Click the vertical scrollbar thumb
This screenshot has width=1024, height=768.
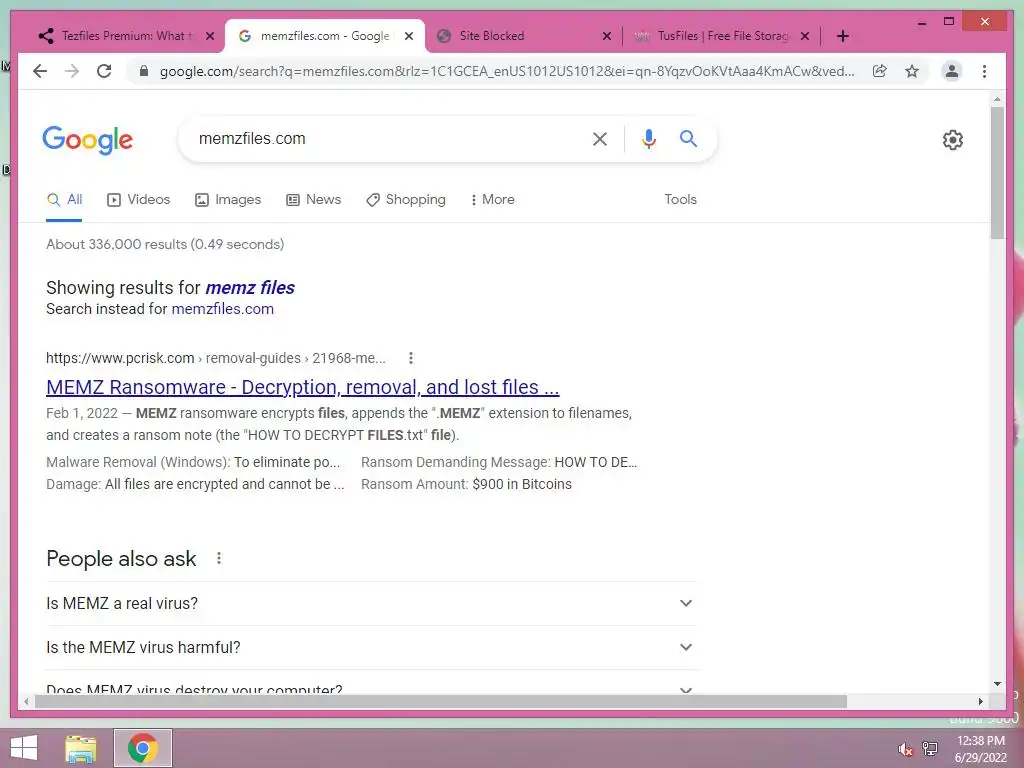997,172
